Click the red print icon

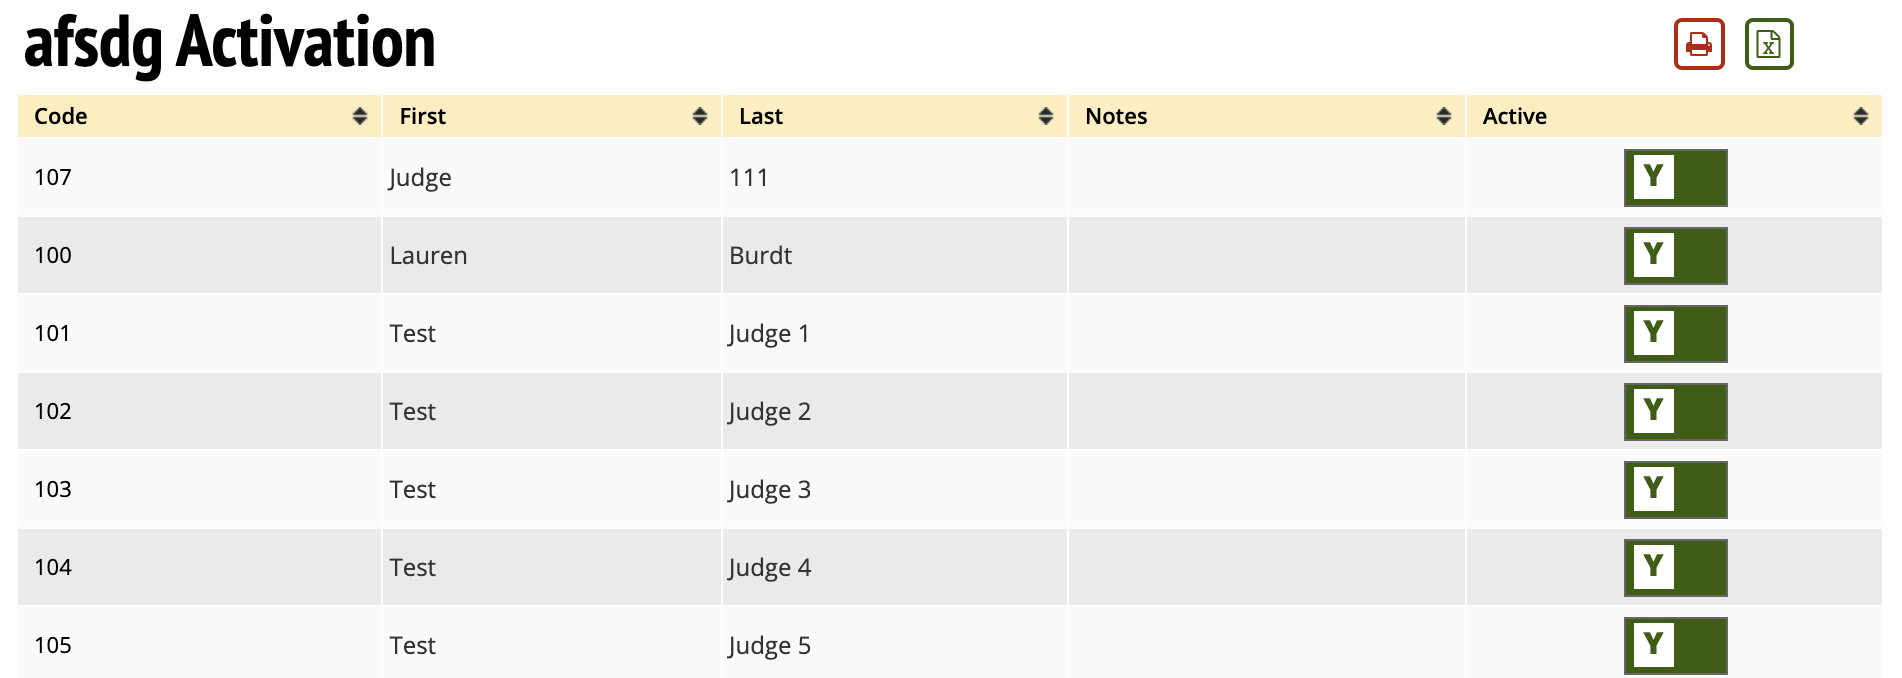[1699, 45]
